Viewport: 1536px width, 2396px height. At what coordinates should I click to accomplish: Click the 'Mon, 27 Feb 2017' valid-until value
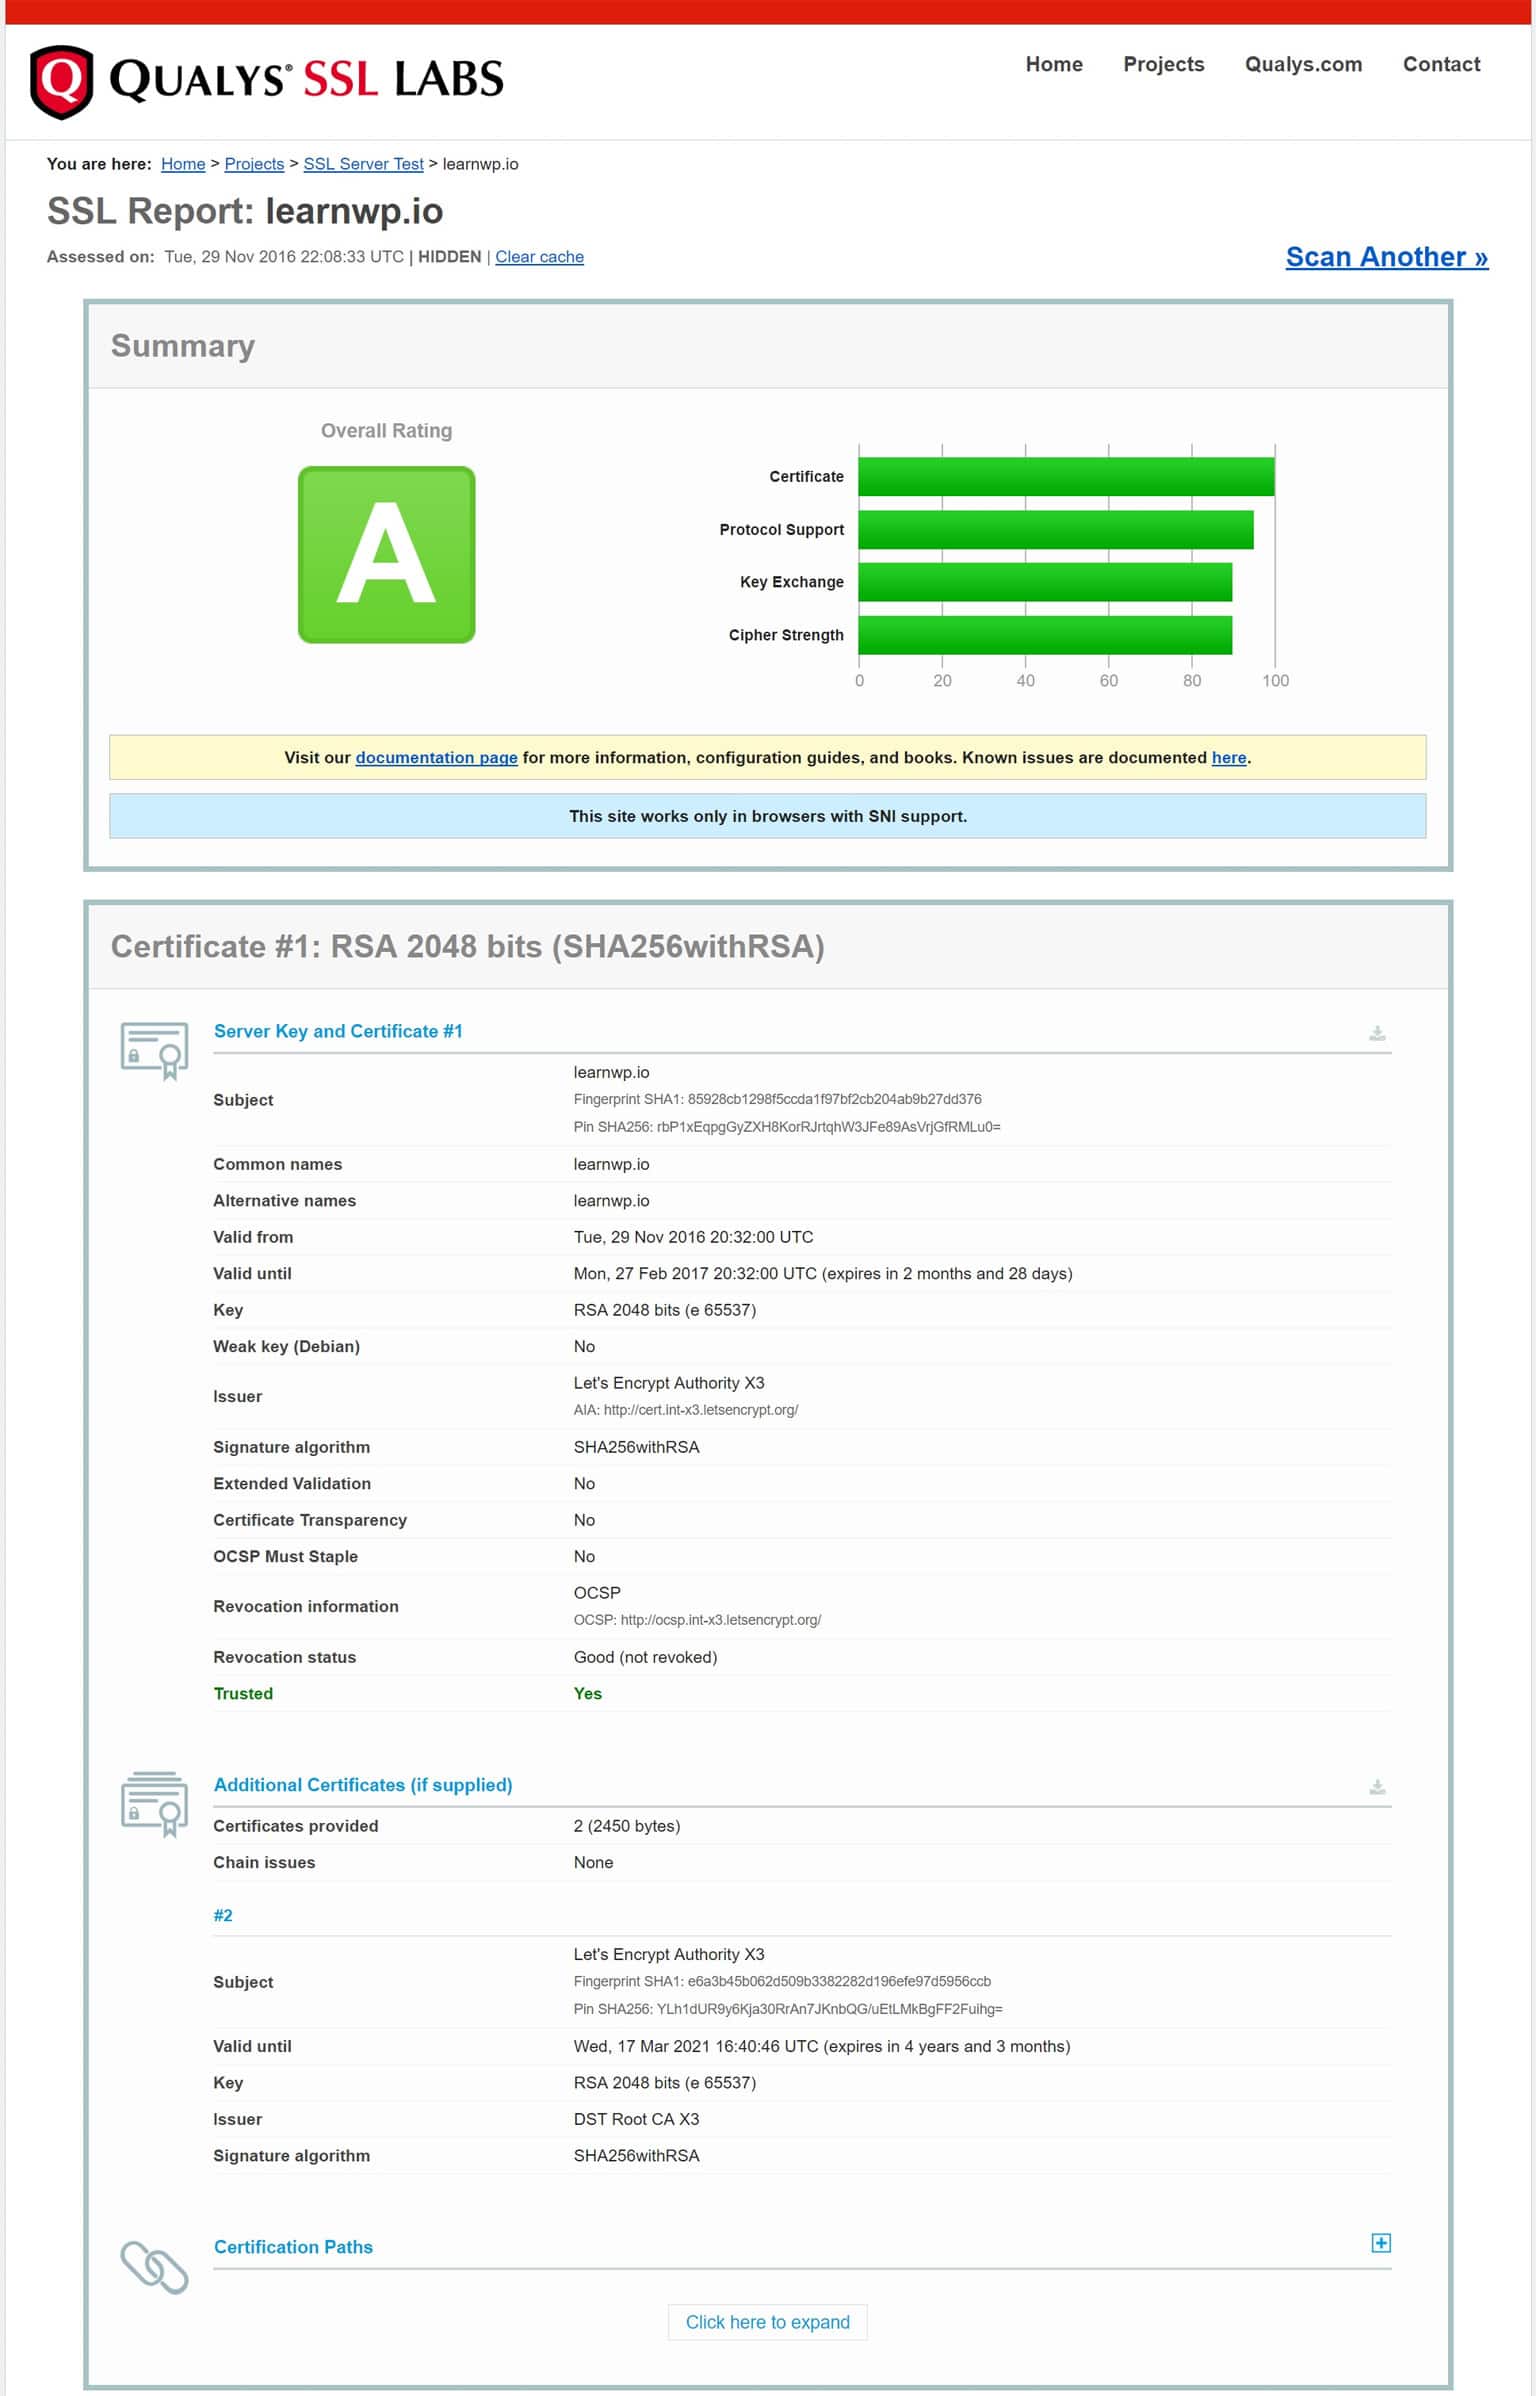823,1274
